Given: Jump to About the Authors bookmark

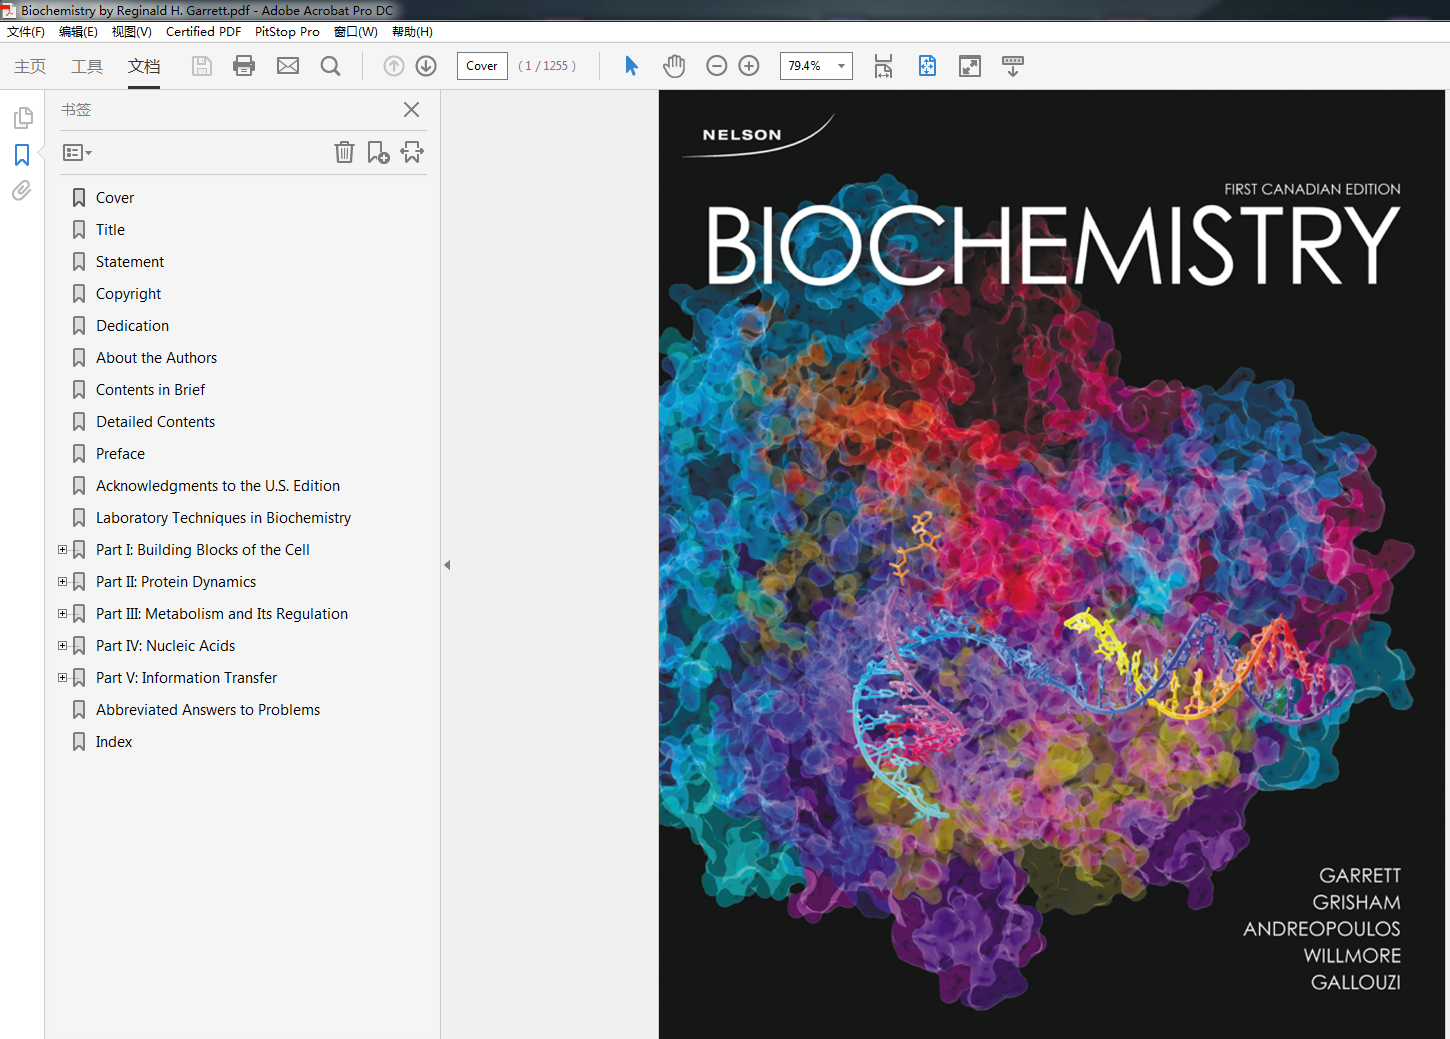Looking at the screenshot, I should pyautogui.click(x=156, y=358).
